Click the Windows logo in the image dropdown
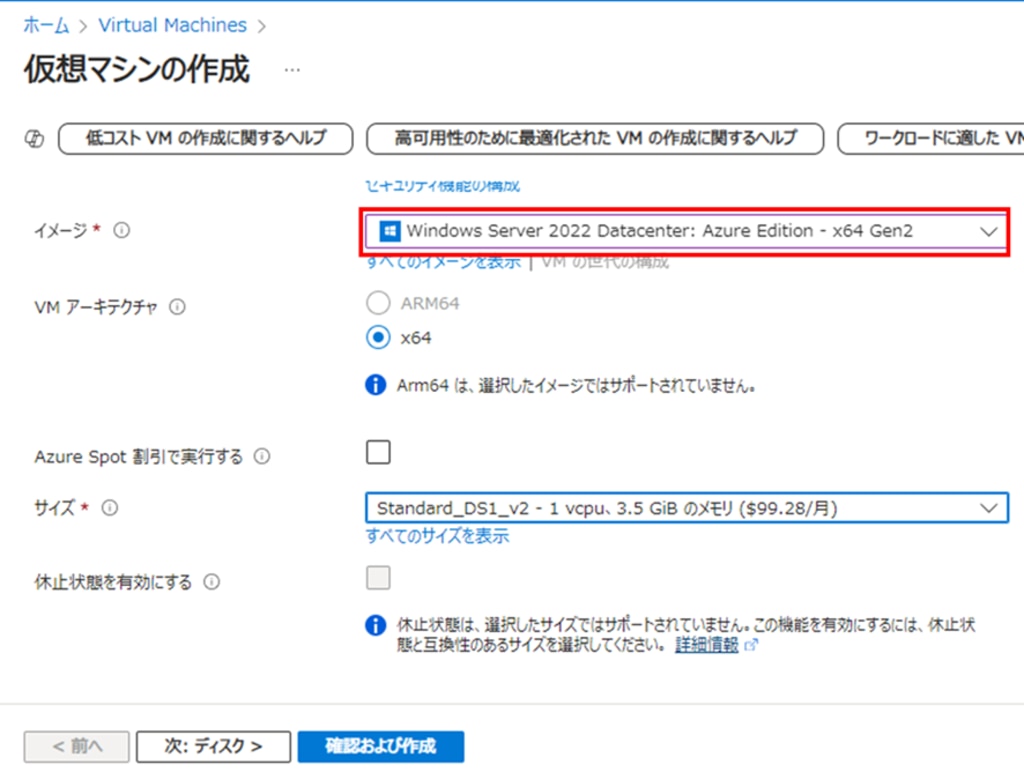This screenshot has width=1024, height=772. click(390, 231)
